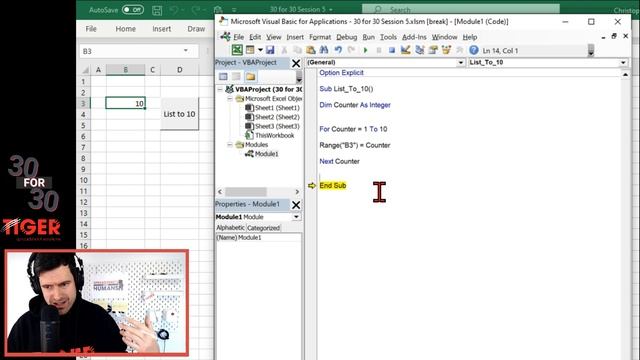Open the Draw ribbon tab in Excel

(x=196, y=29)
